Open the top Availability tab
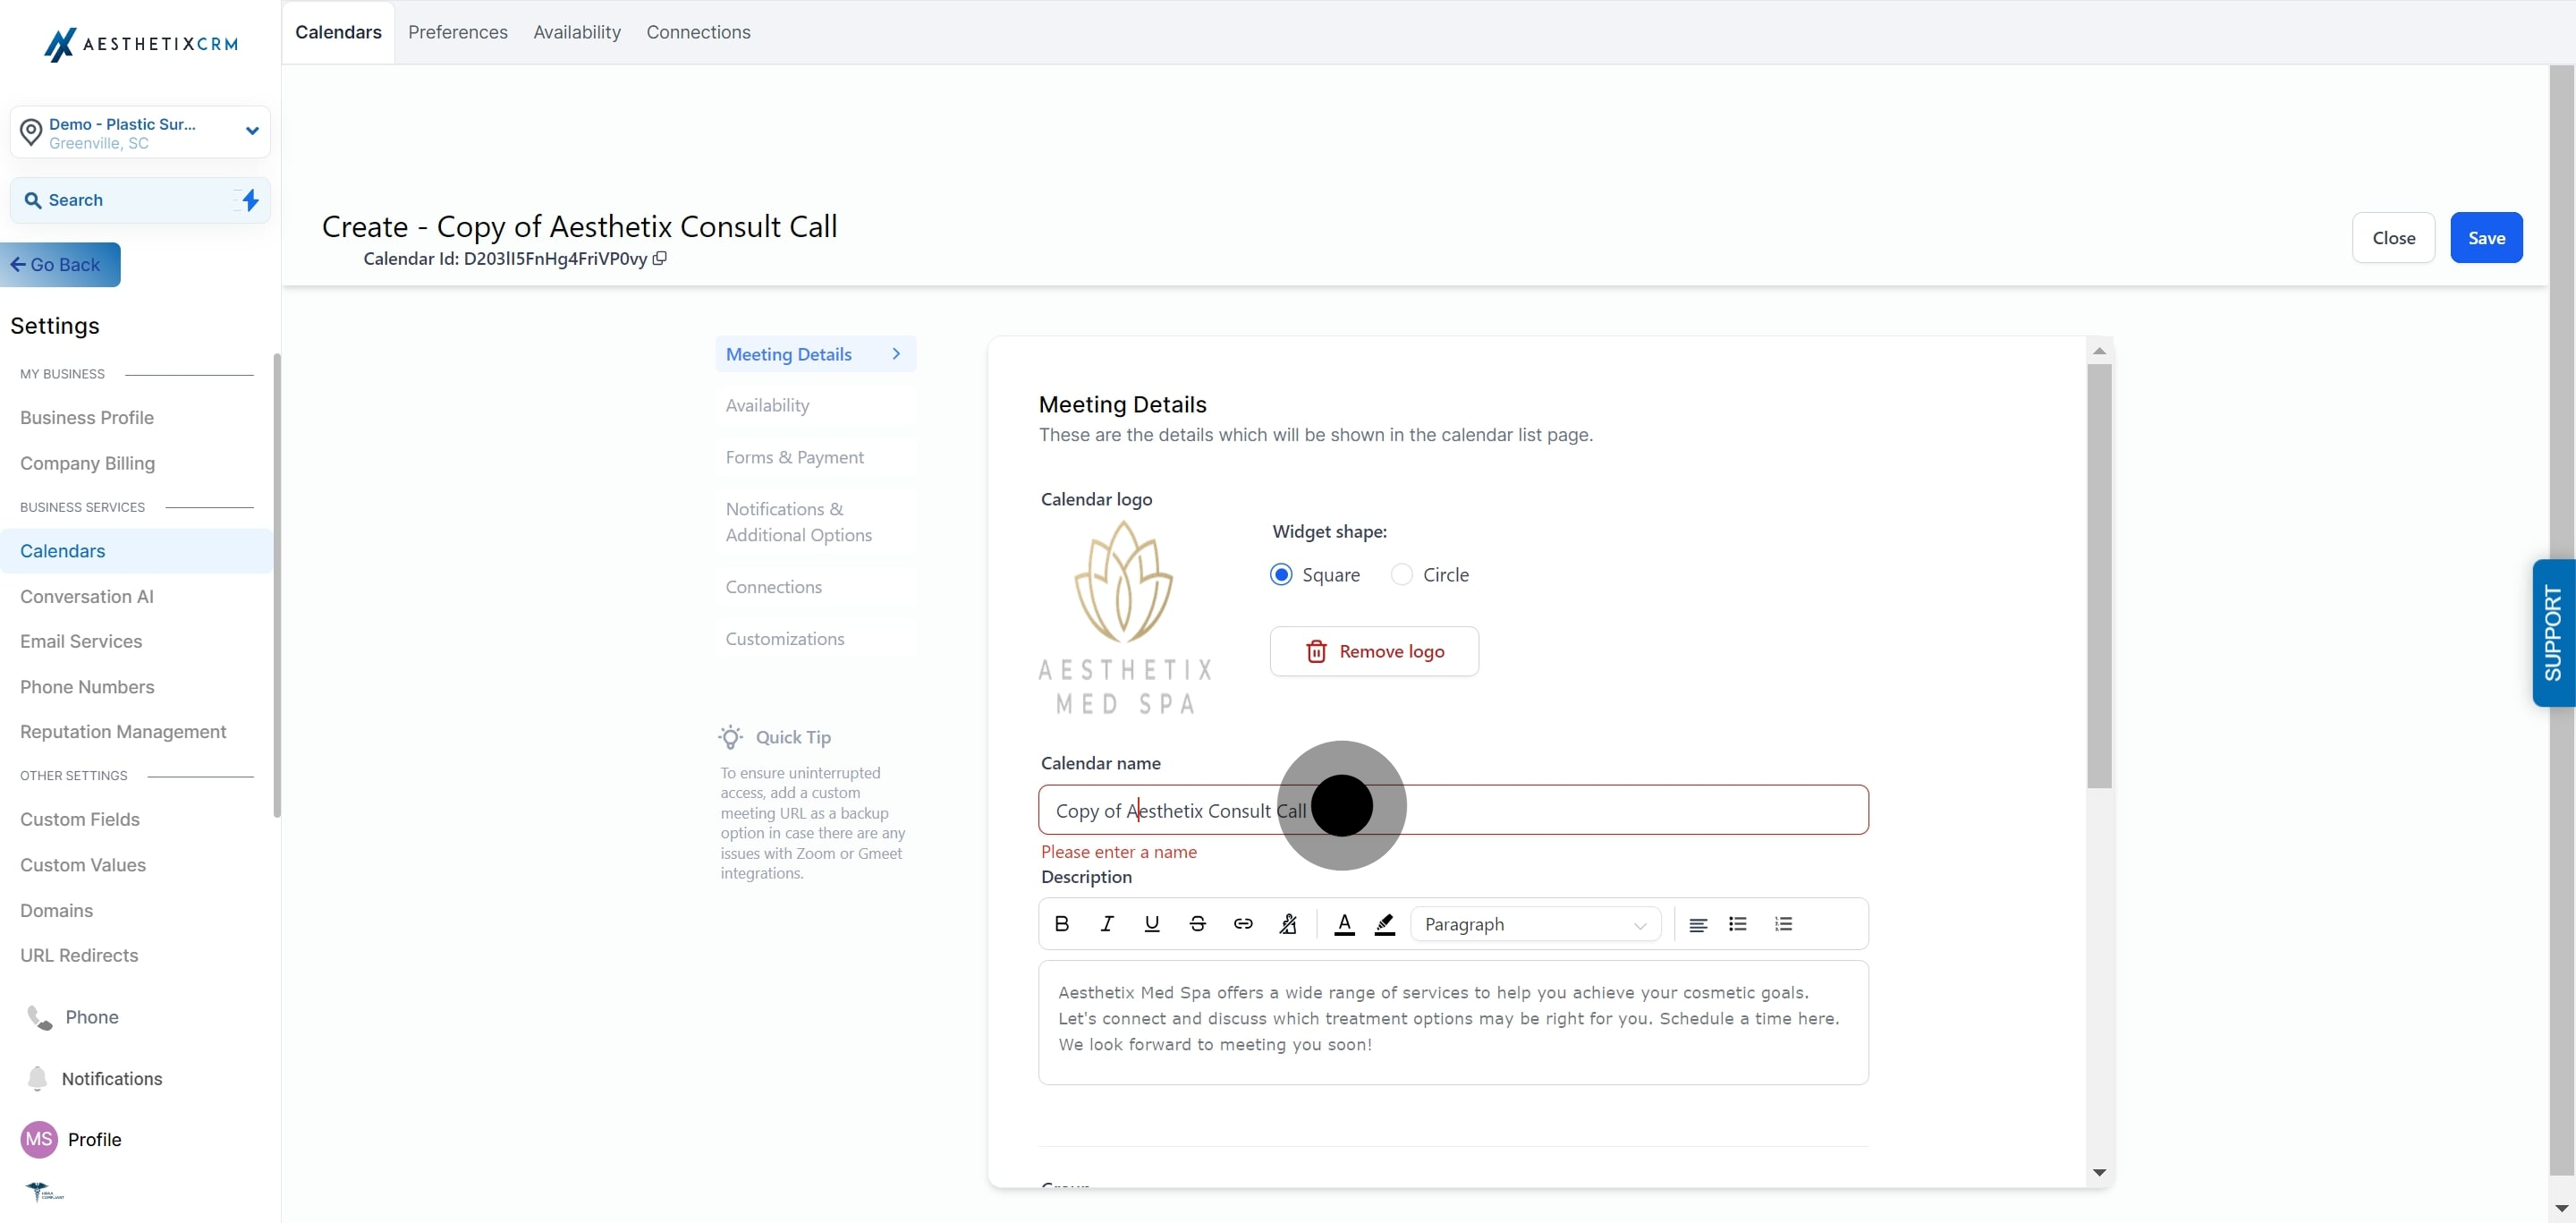This screenshot has width=2576, height=1223. [577, 32]
